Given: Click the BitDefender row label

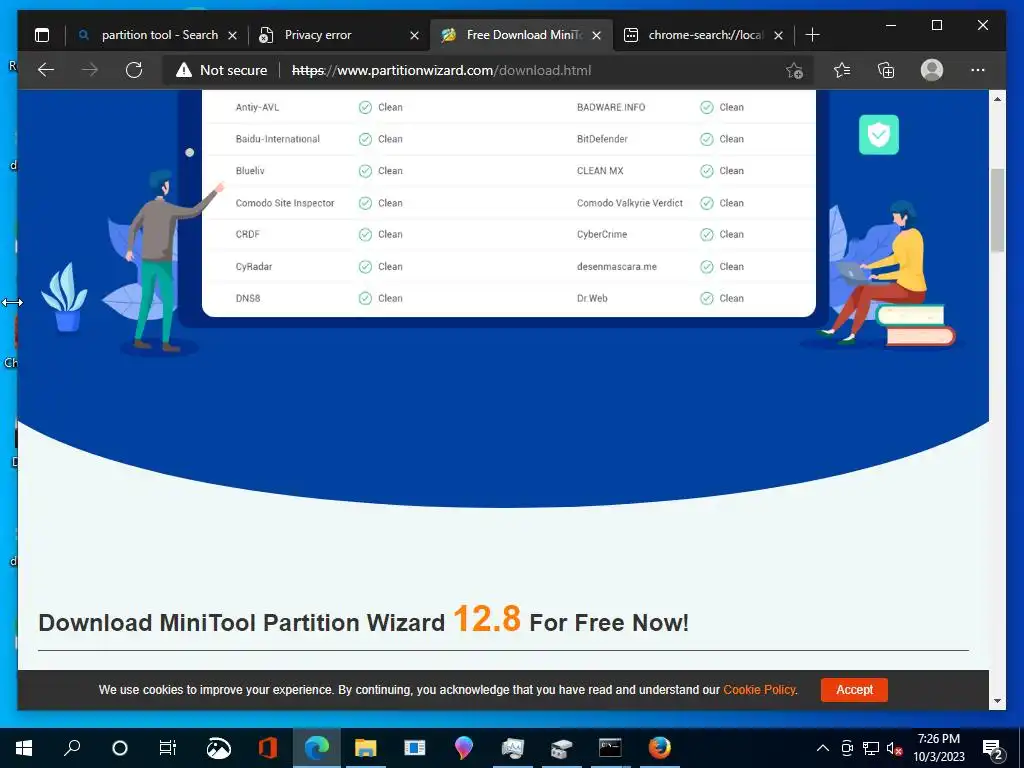Looking at the screenshot, I should 602,139.
